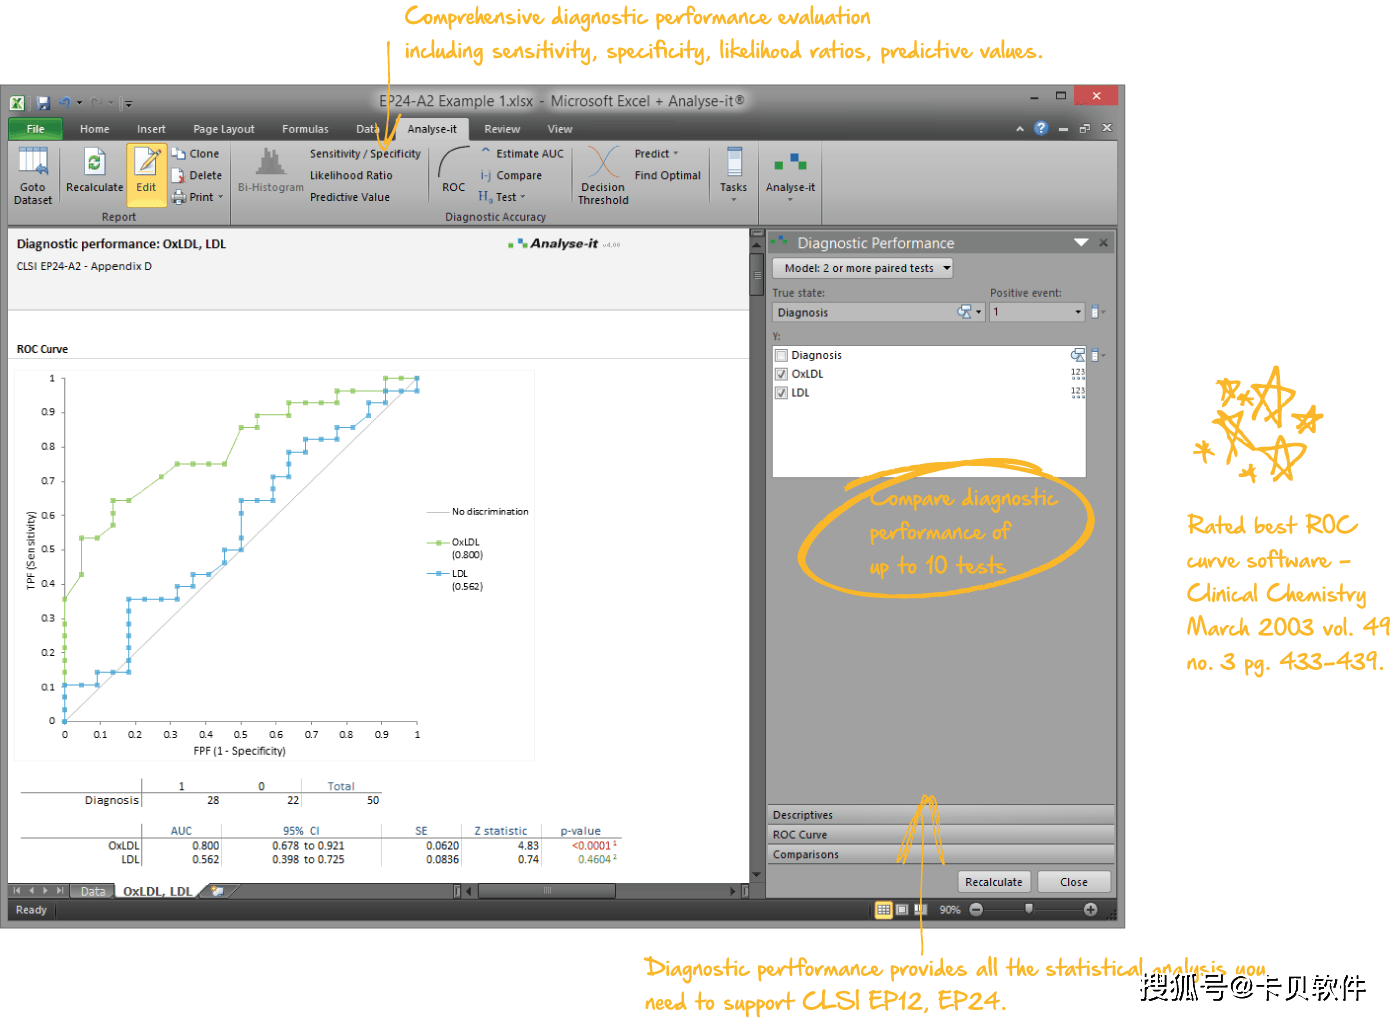This screenshot has height=1018, width=1400.
Task: Open the File tab
Action: [x=35, y=129]
